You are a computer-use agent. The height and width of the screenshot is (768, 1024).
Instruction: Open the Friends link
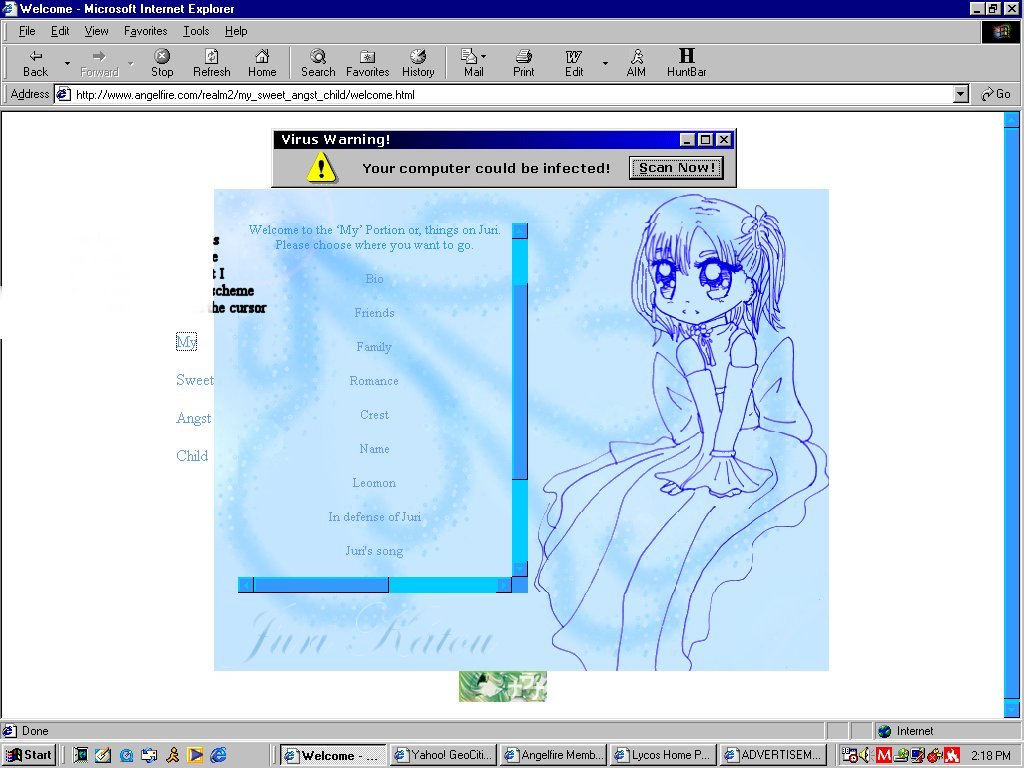(x=374, y=313)
